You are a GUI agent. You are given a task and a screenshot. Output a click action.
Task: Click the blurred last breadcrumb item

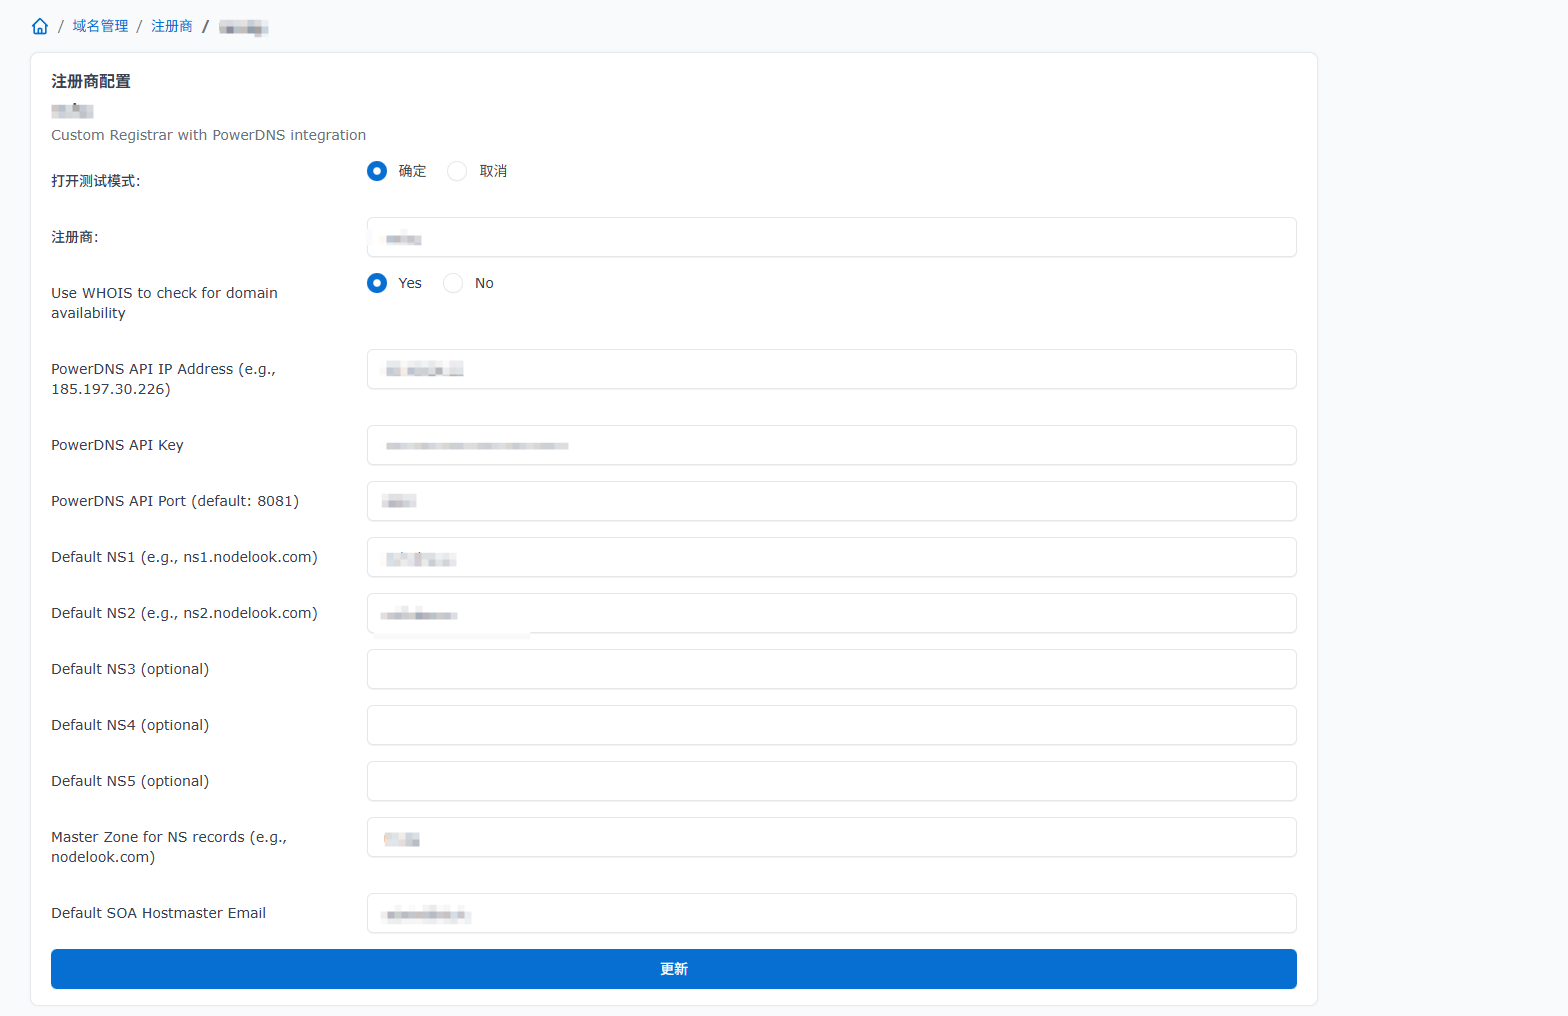coord(243,27)
